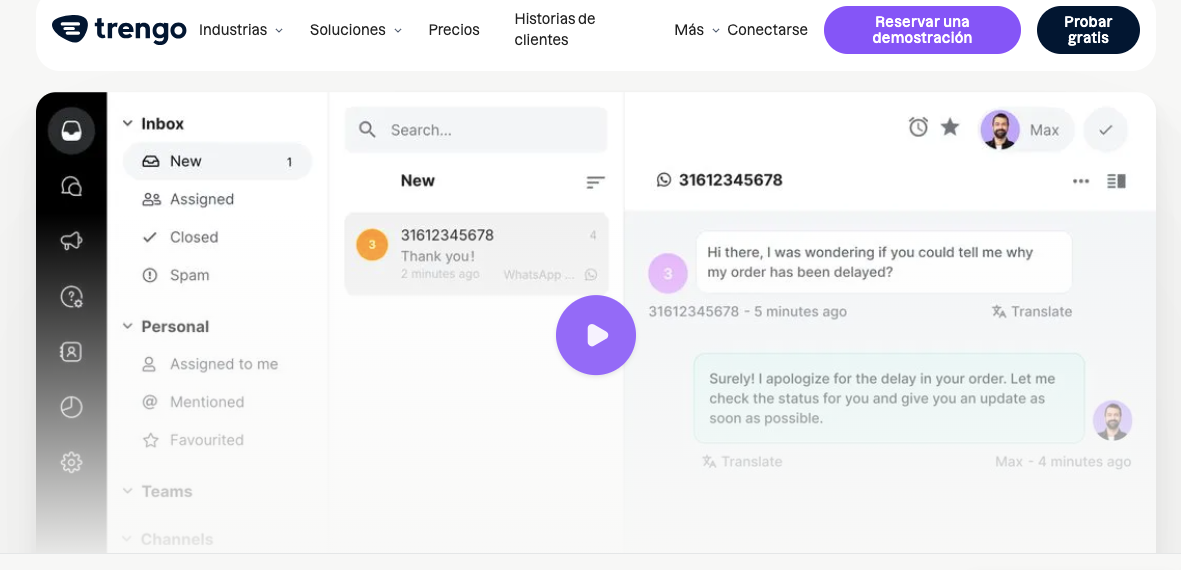Open the Más dropdown menu
The width and height of the screenshot is (1181, 570).
tap(697, 30)
